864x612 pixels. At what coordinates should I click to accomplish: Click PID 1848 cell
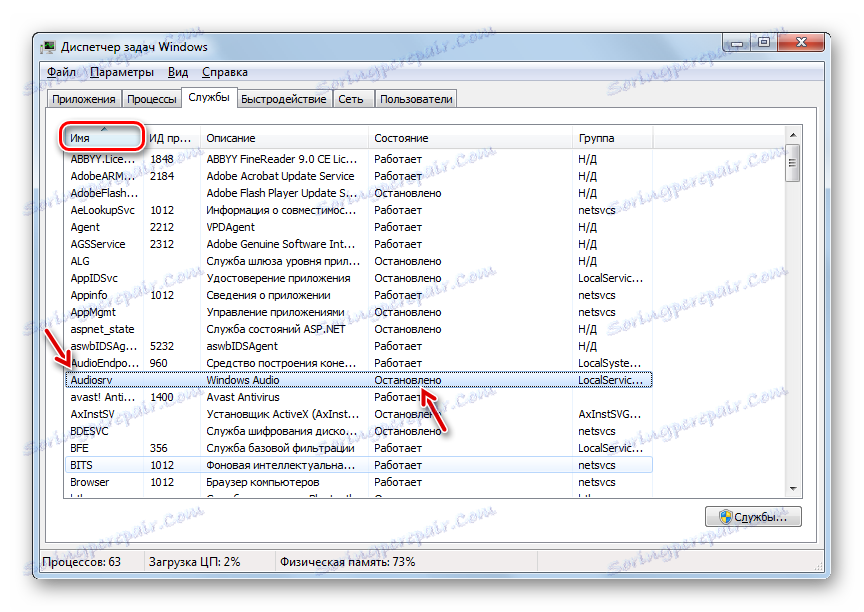161,159
